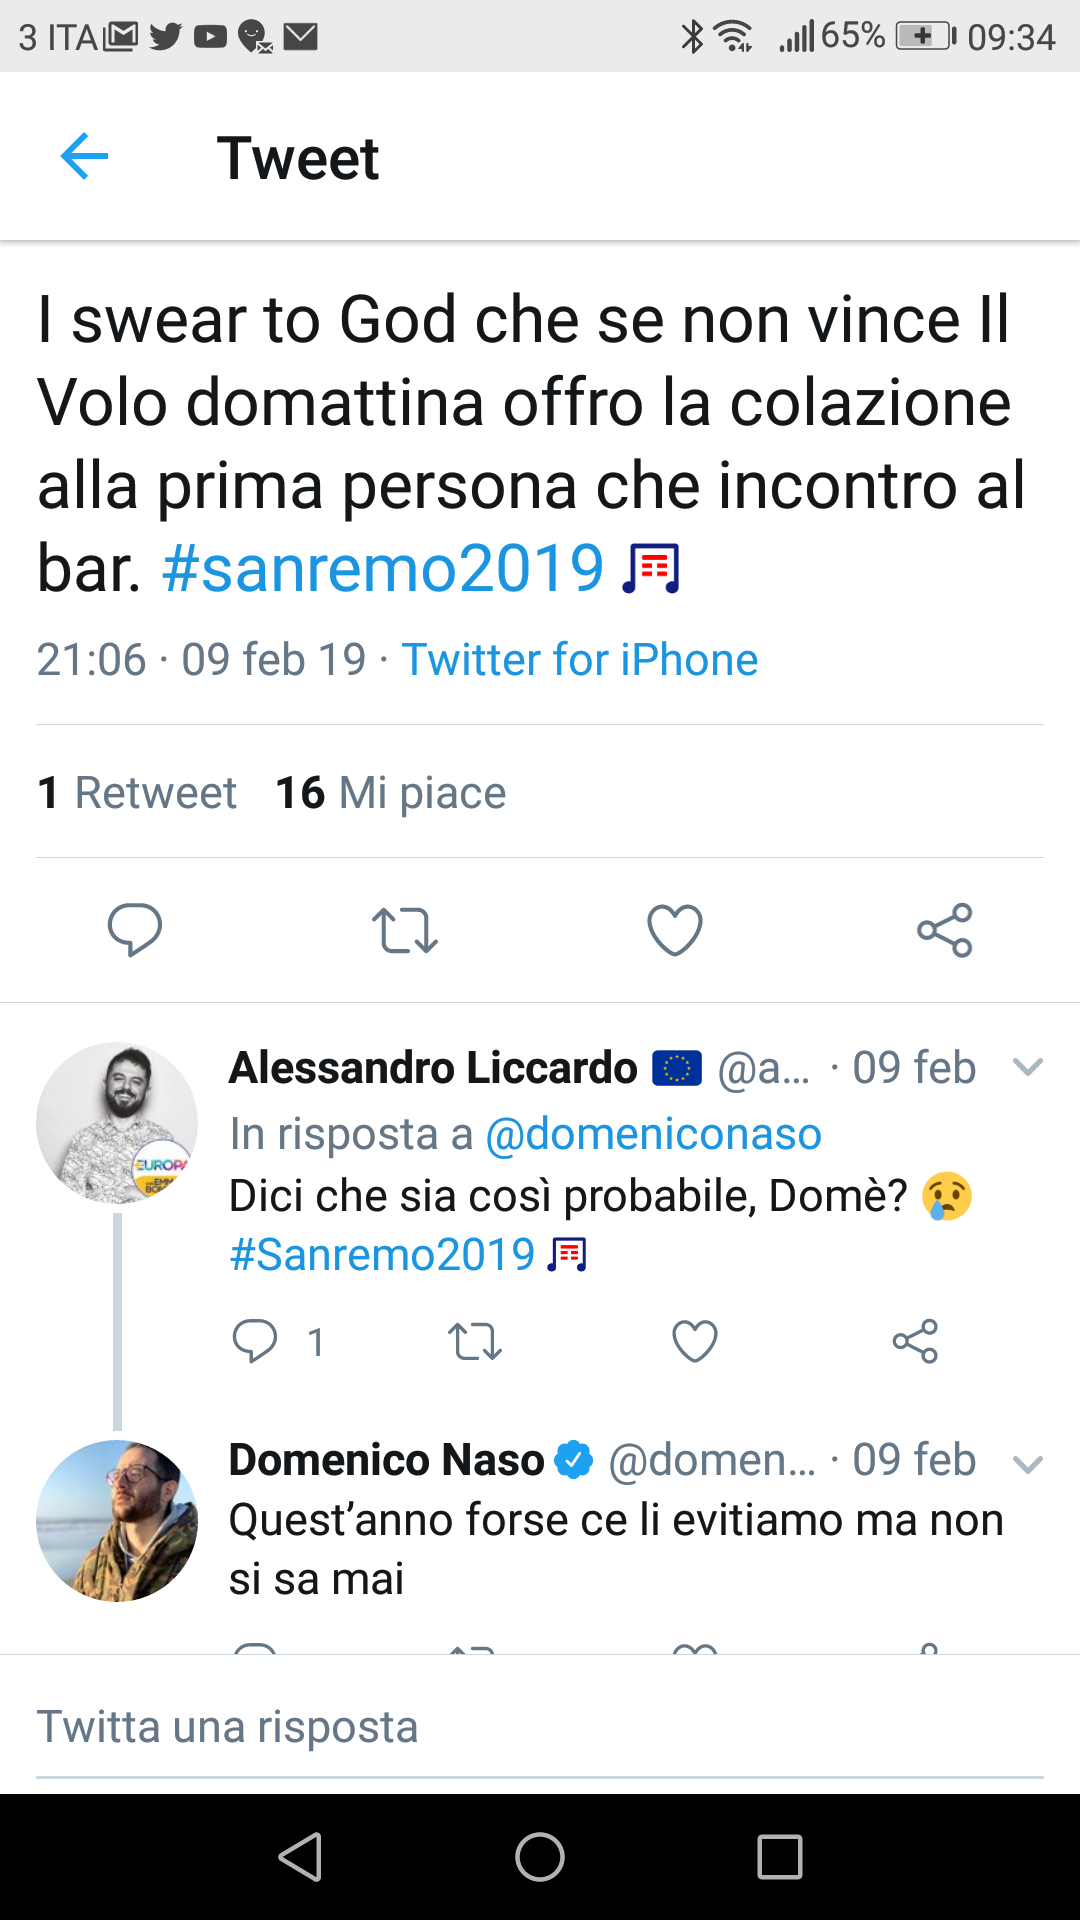Share Alessandro Liccardo's reply

click(915, 1341)
